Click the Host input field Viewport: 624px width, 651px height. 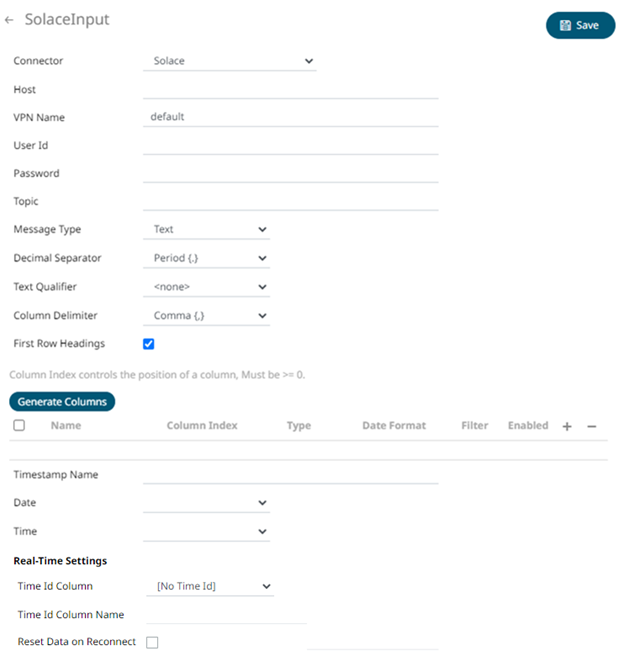(x=290, y=89)
